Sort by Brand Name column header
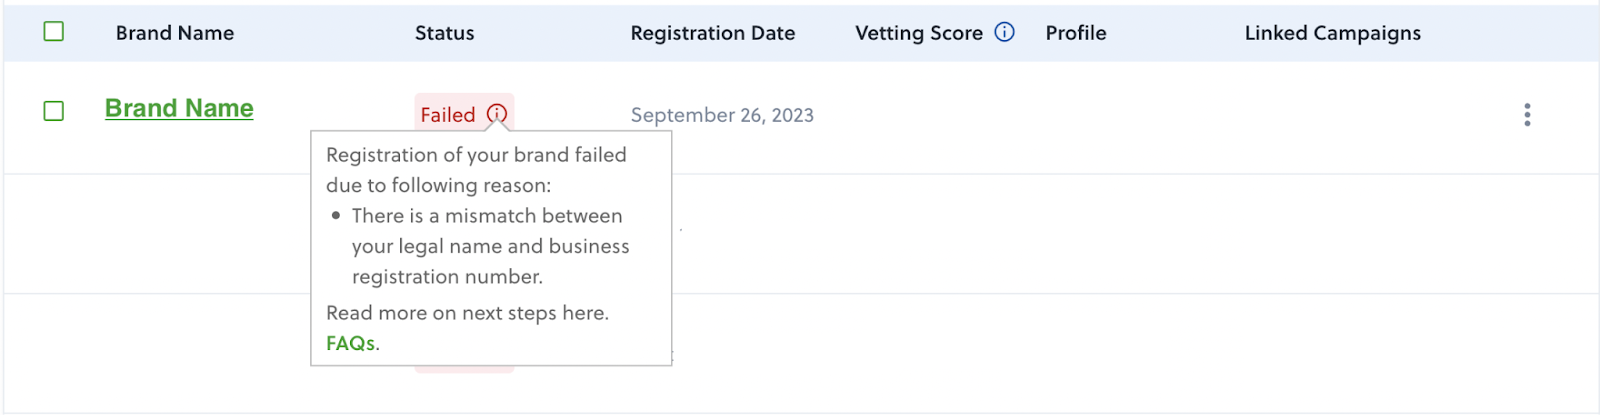Screen dimensions: 1600x415 click(x=175, y=33)
